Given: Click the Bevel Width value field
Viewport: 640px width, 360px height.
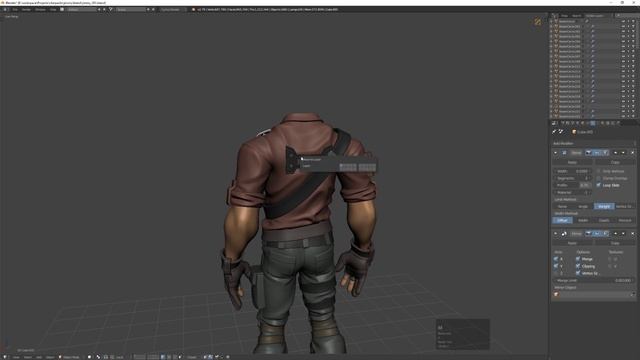Looking at the screenshot, I should click(x=572, y=171).
